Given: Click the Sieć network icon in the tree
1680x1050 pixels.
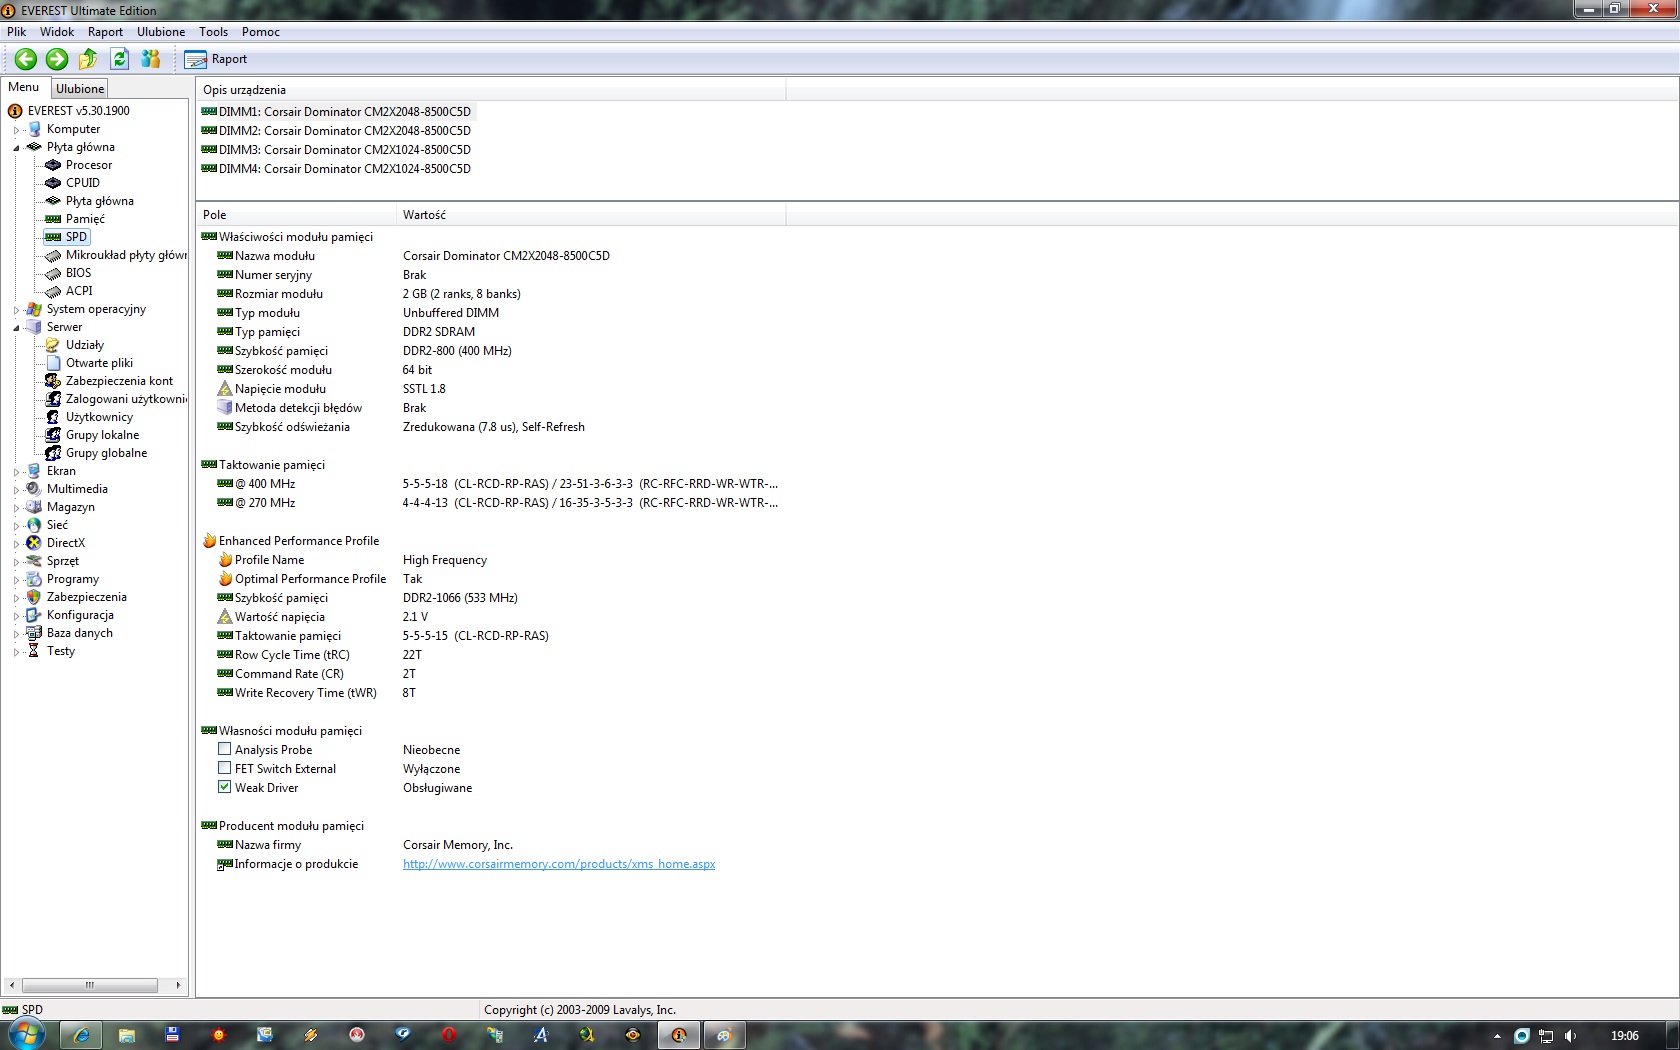Looking at the screenshot, I should [x=34, y=525].
